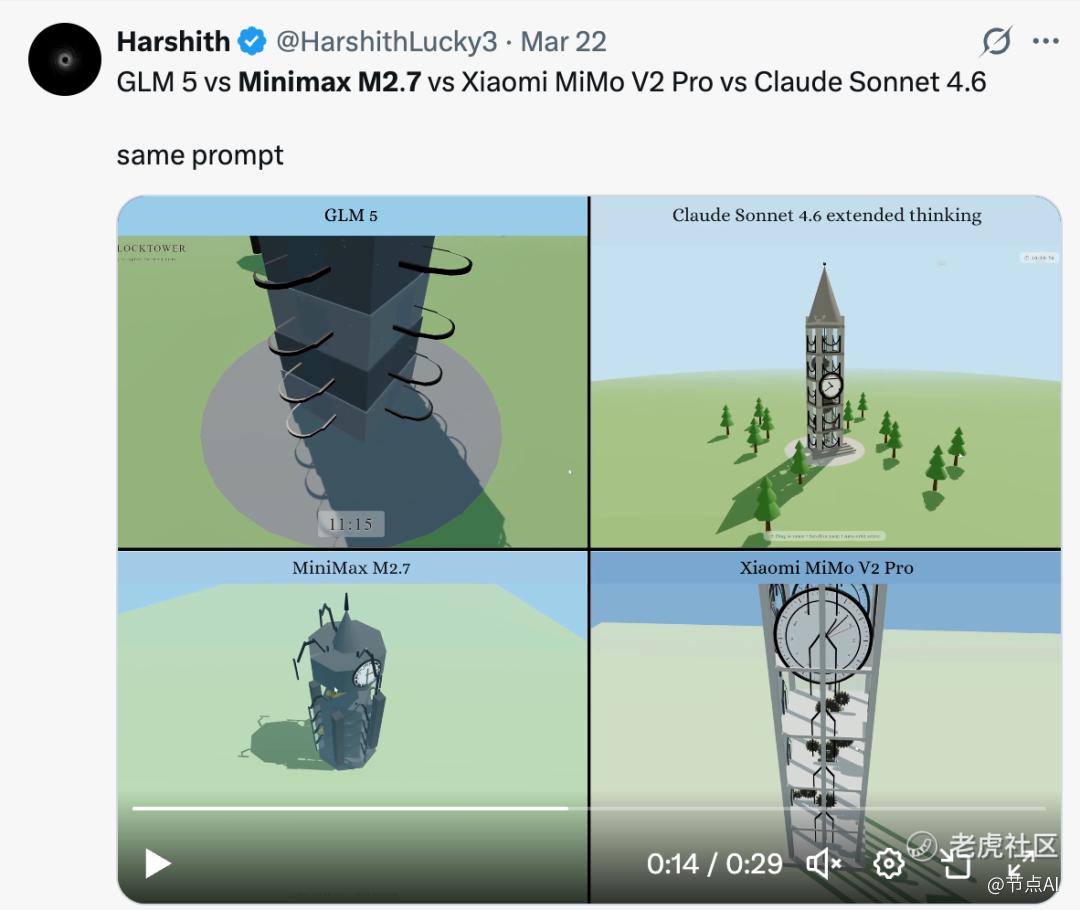Image resolution: width=1080 pixels, height=910 pixels.
Task: Open the @HarshithLucky3 handle link
Action: (386, 41)
